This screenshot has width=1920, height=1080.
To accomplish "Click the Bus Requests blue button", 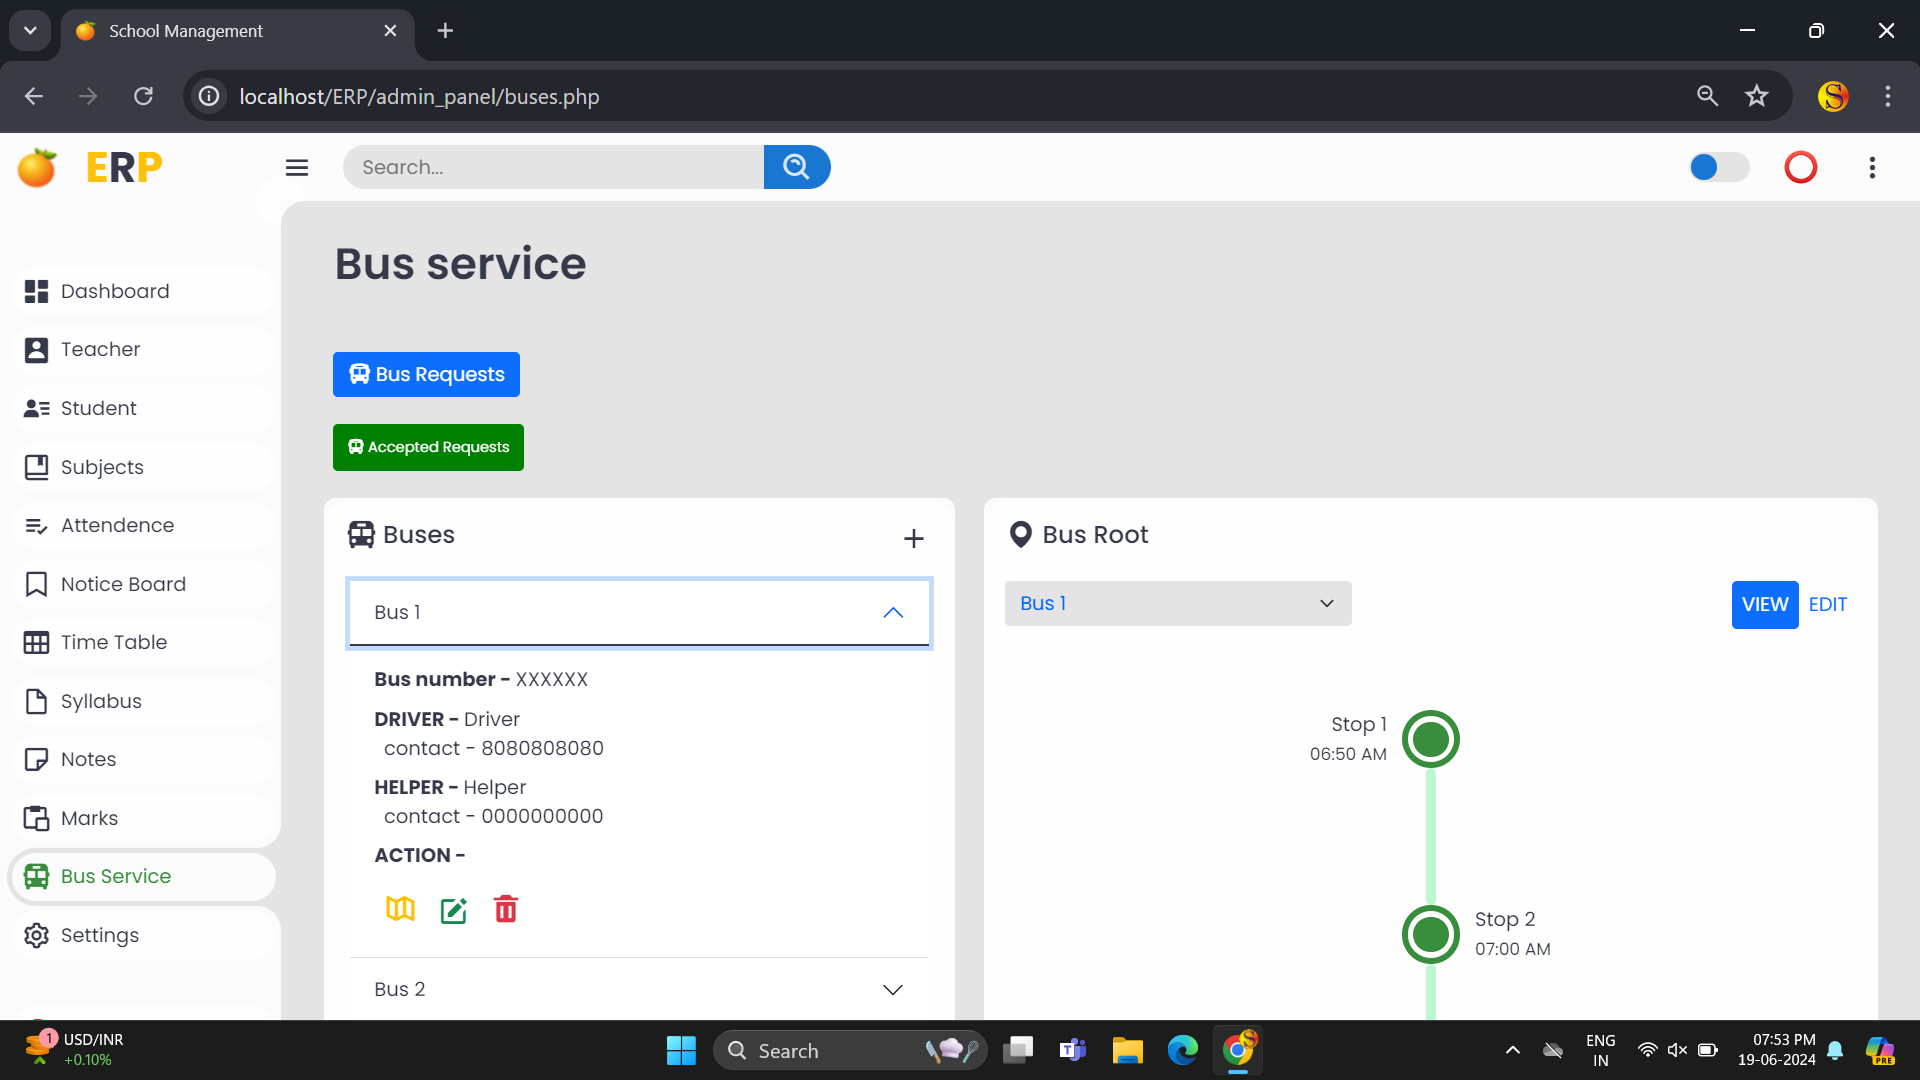I will [426, 375].
